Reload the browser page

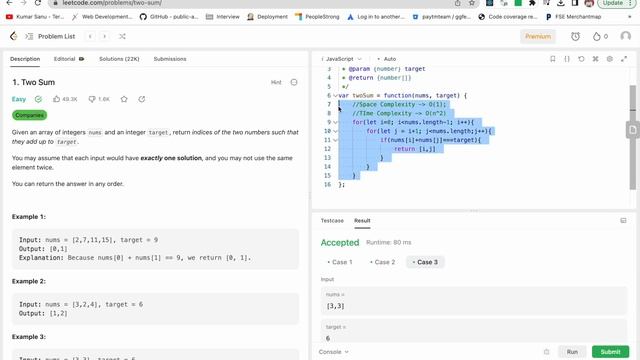[x=38, y=3]
